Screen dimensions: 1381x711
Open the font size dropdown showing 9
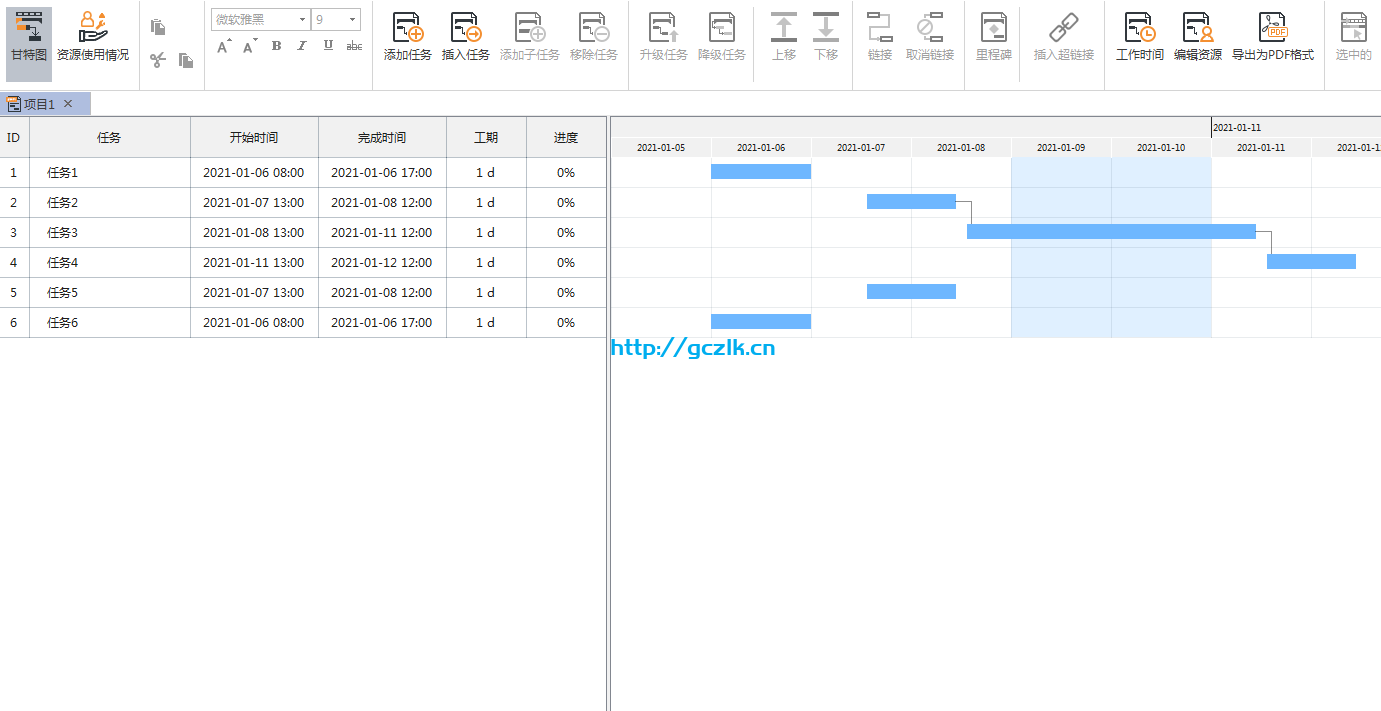pyautogui.click(x=352, y=19)
